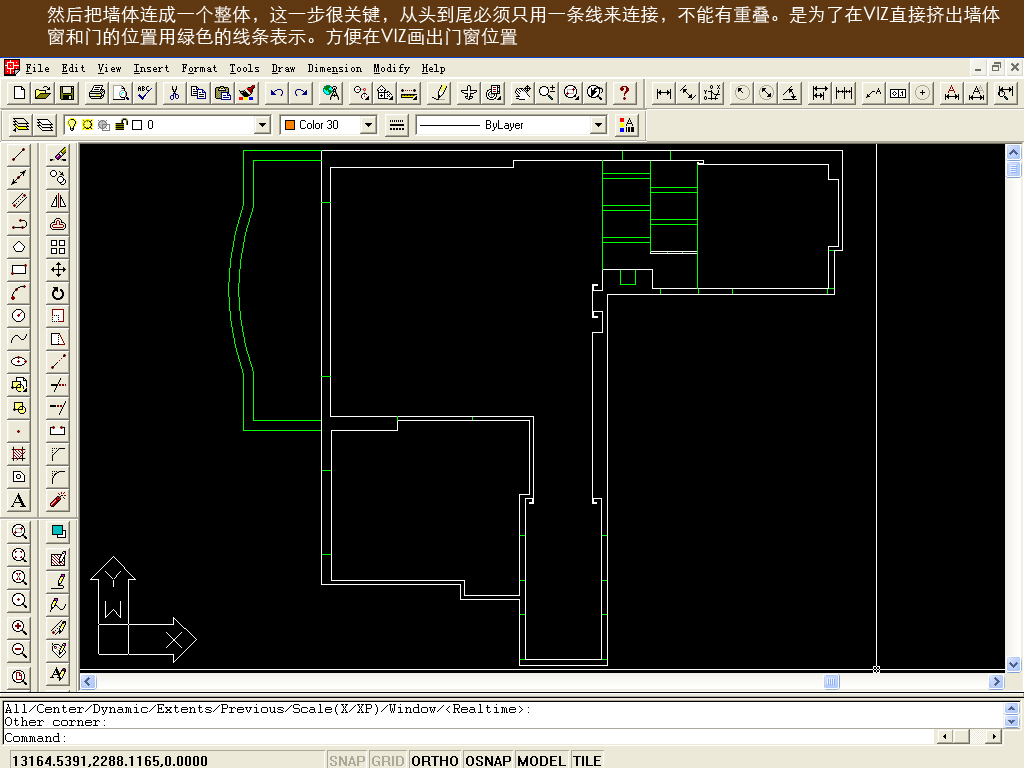Select the Ellipse draw tool
Screen dimensions: 1024x768
pyautogui.click(x=19, y=362)
